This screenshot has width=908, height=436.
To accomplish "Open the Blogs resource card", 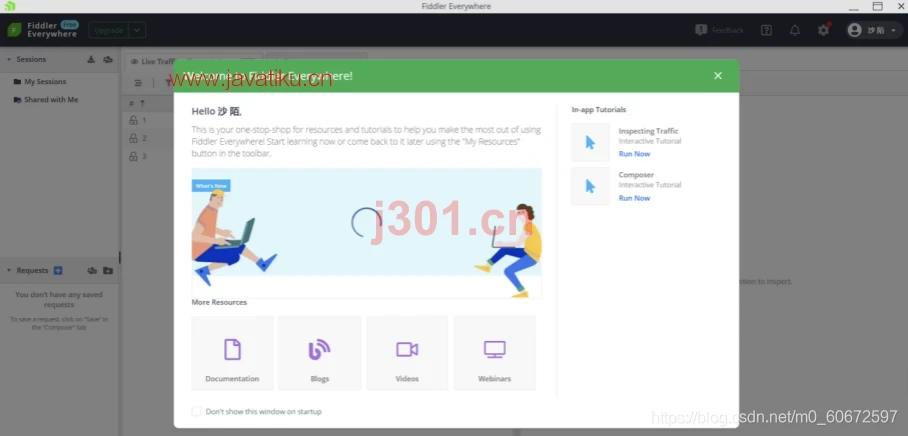I will pyautogui.click(x=320, y=353).
